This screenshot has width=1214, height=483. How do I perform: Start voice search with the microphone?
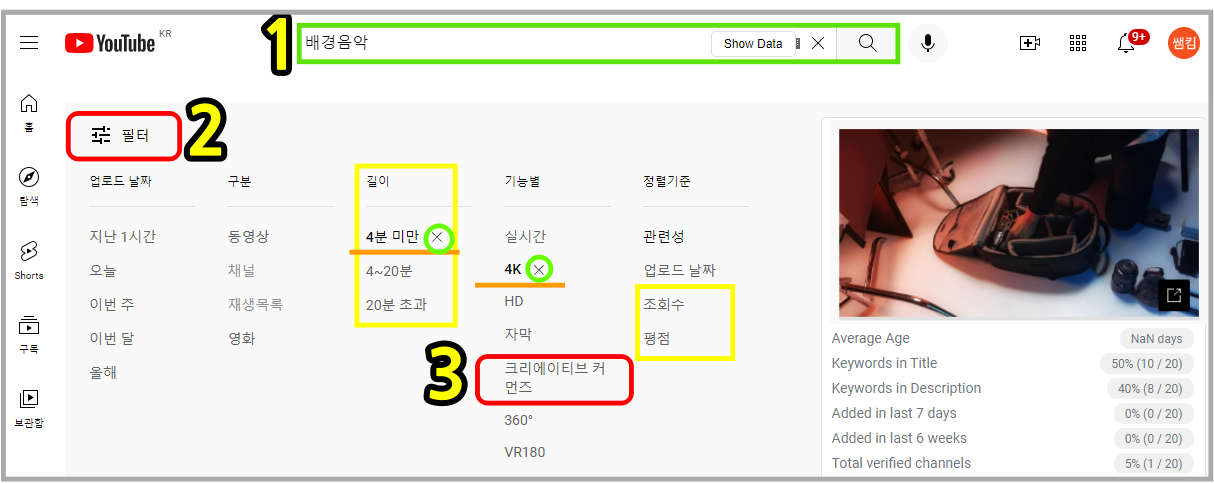928,43
